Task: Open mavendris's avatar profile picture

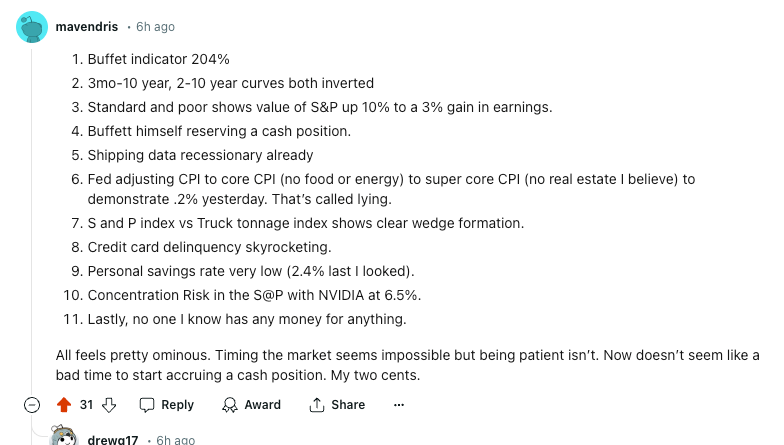Action: point(32,27)
